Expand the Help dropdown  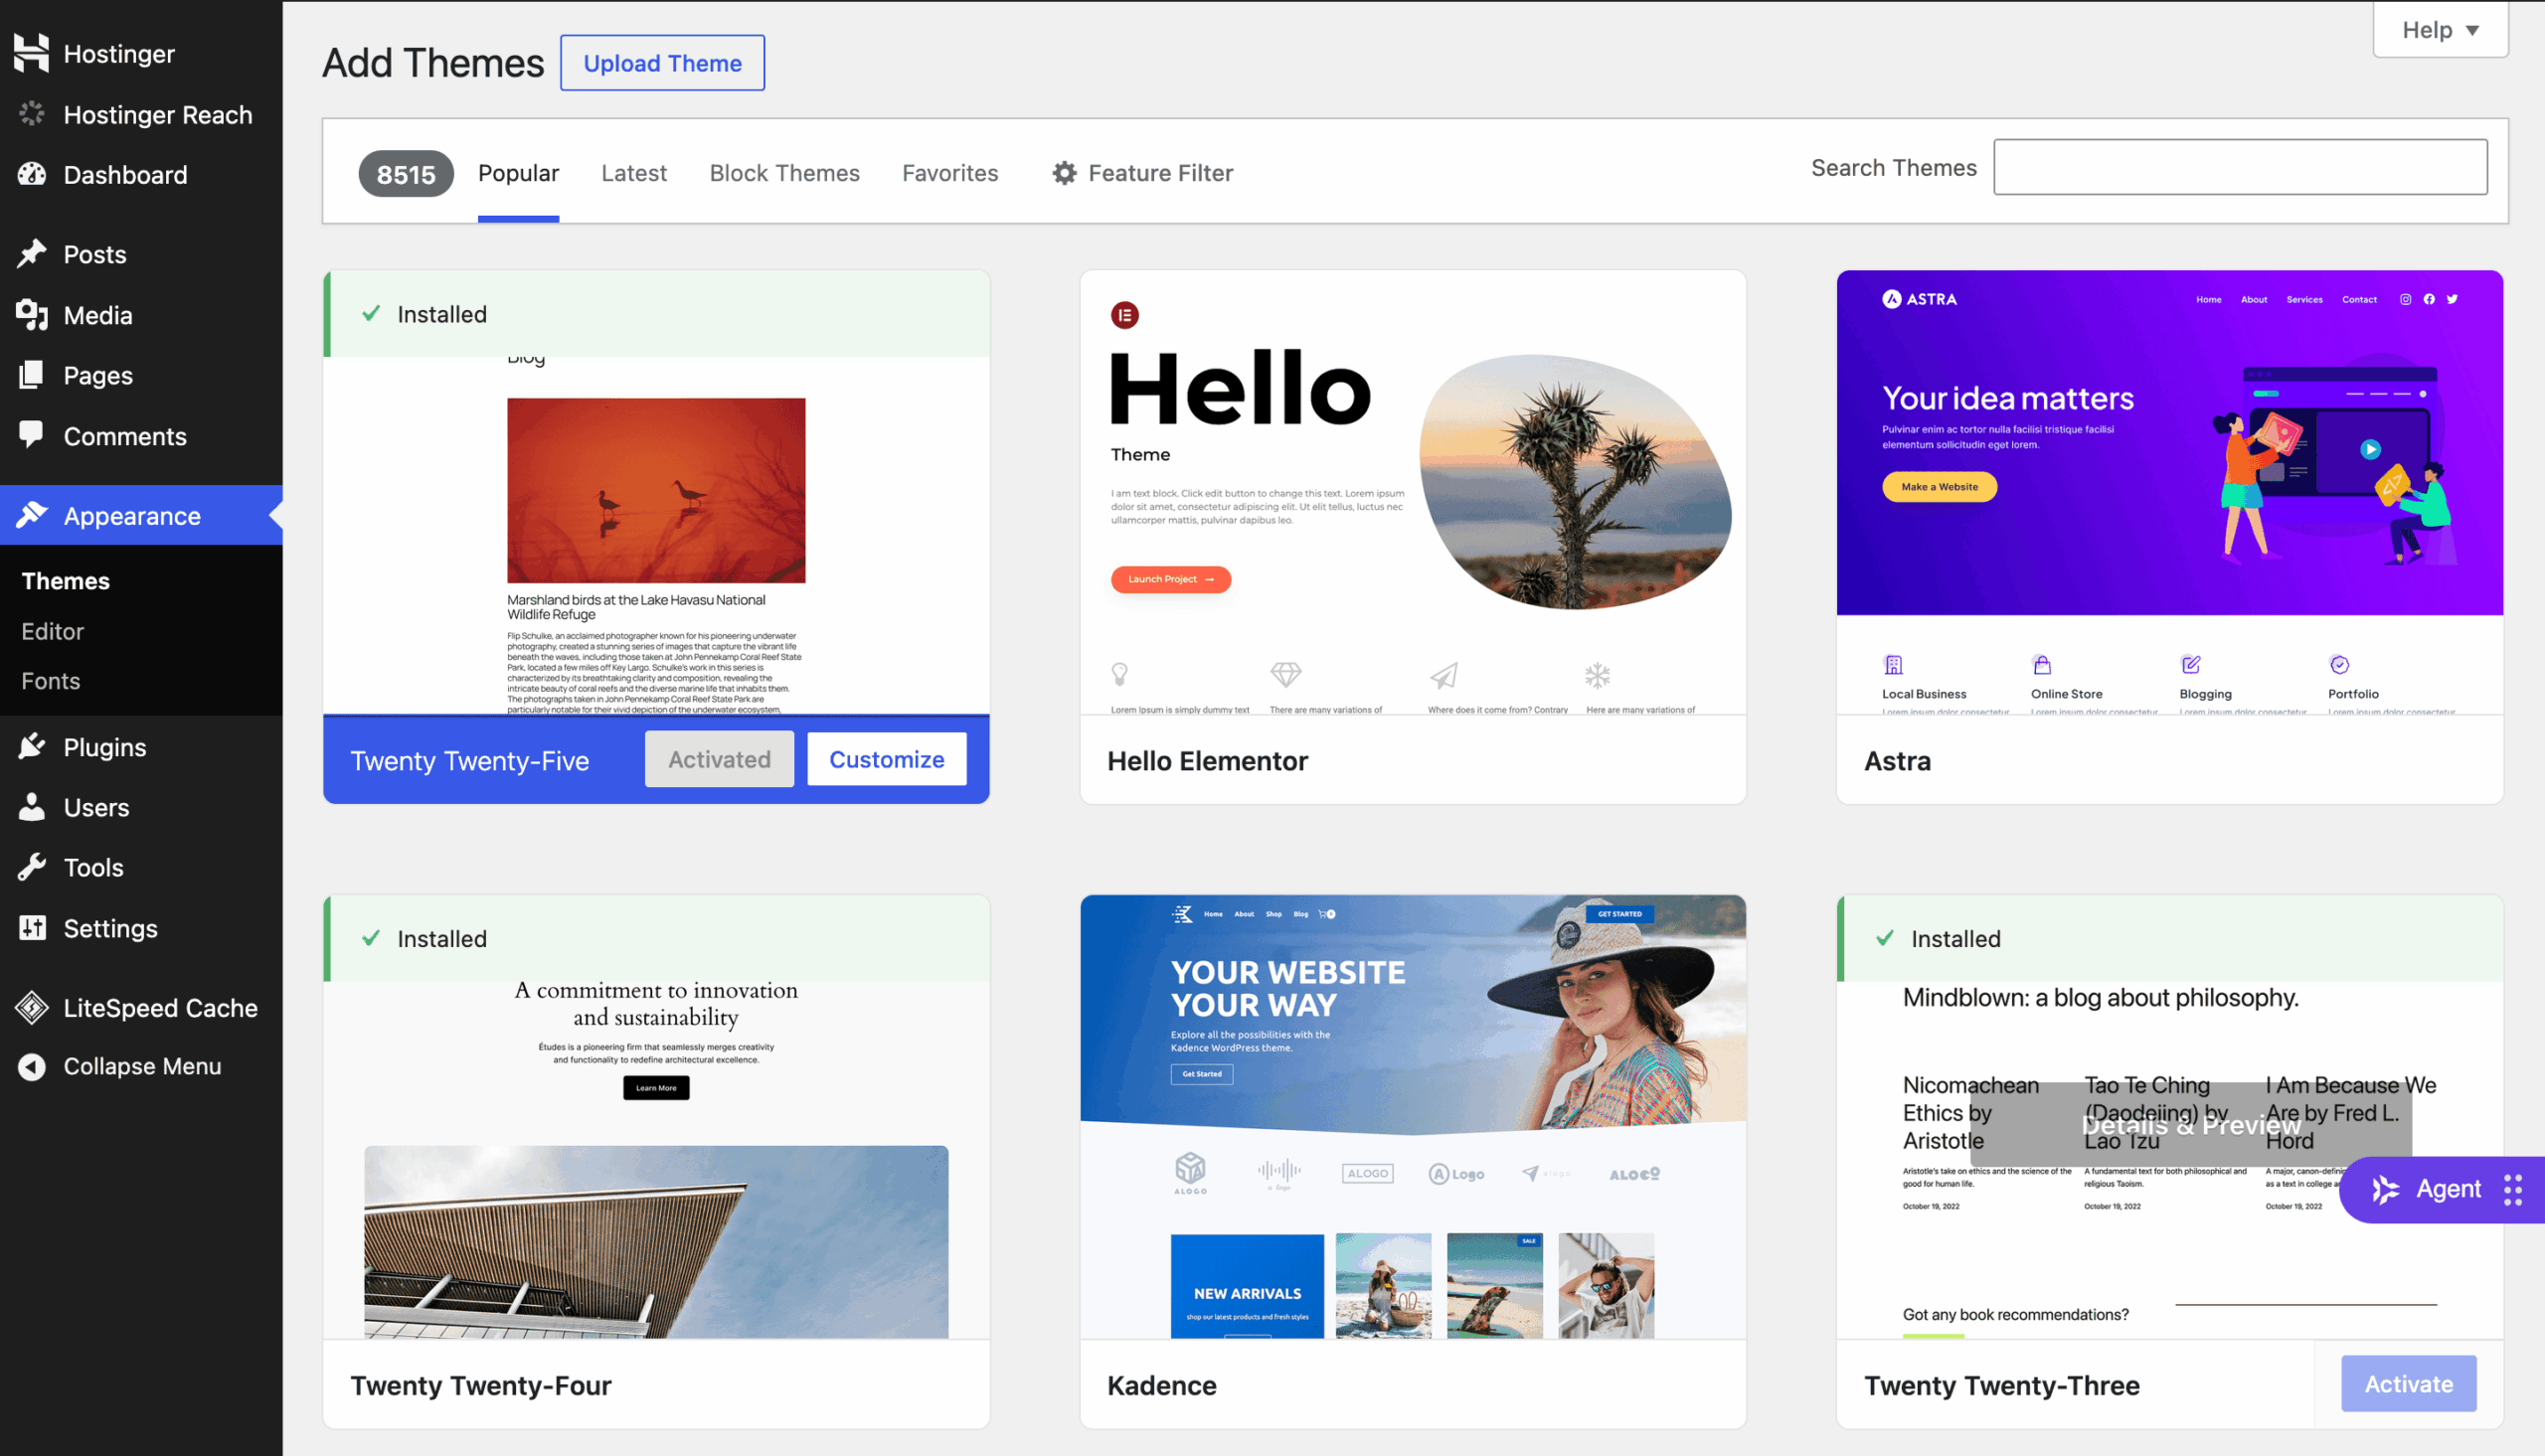[2440, 30]
